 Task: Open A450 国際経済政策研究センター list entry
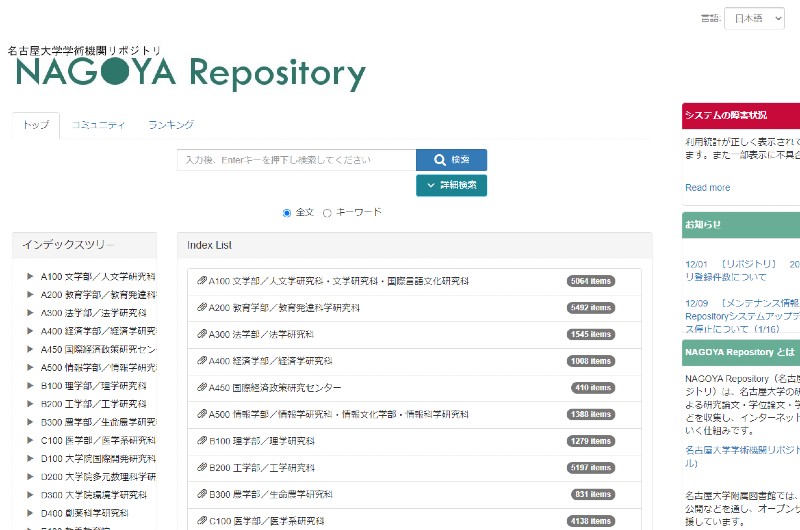pyautogui.click(x=275, y=388)
